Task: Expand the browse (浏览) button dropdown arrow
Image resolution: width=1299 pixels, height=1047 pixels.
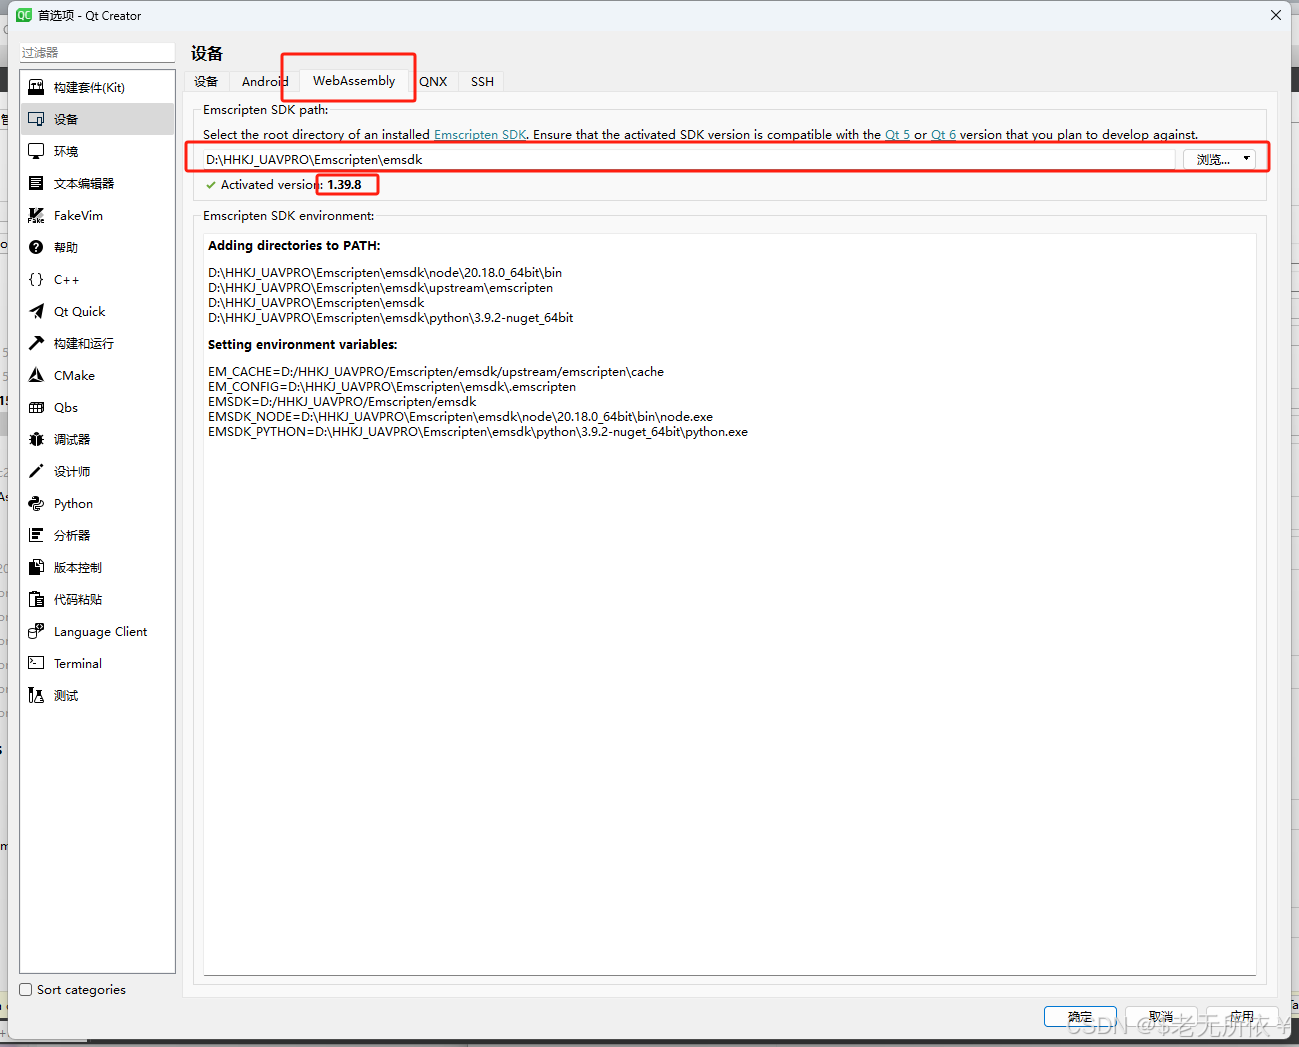Action: [1246, 159]
